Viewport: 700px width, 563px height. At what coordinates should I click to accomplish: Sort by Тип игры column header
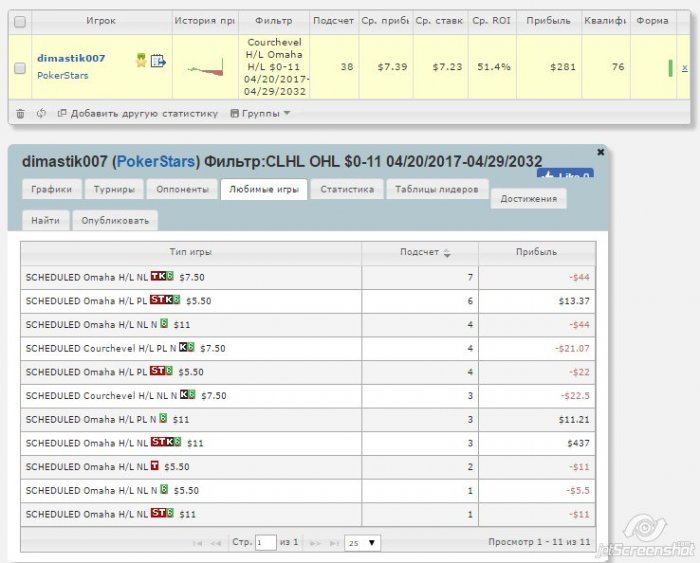click(191, 252)
